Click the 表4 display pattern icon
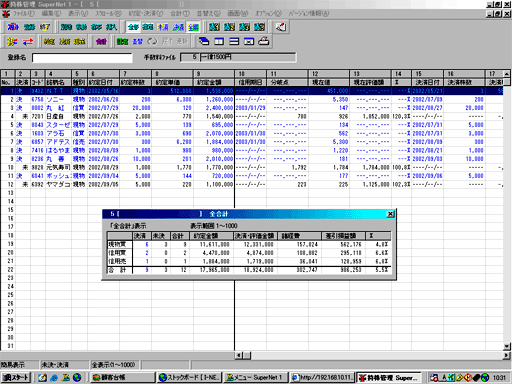Viewport: 512px width, 384px height. pos(259,27)
